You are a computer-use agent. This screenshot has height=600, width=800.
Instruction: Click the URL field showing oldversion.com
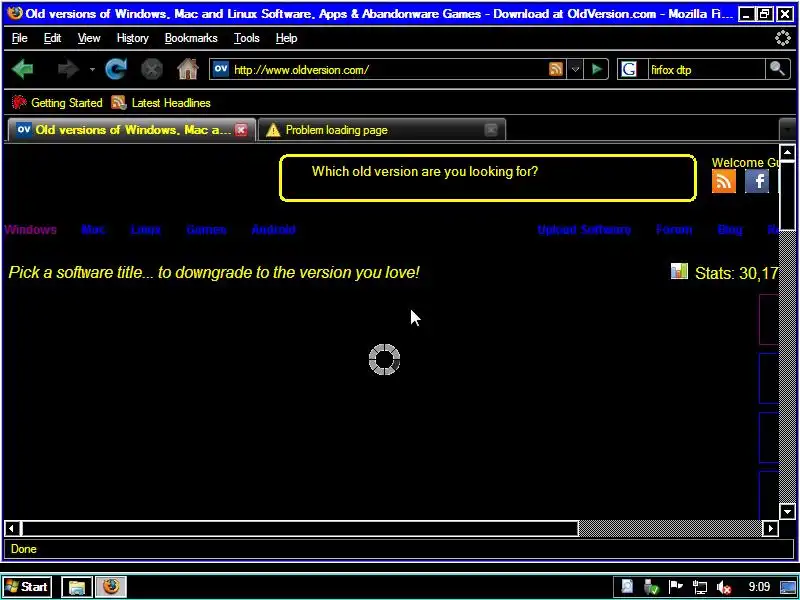pos(388,70)
